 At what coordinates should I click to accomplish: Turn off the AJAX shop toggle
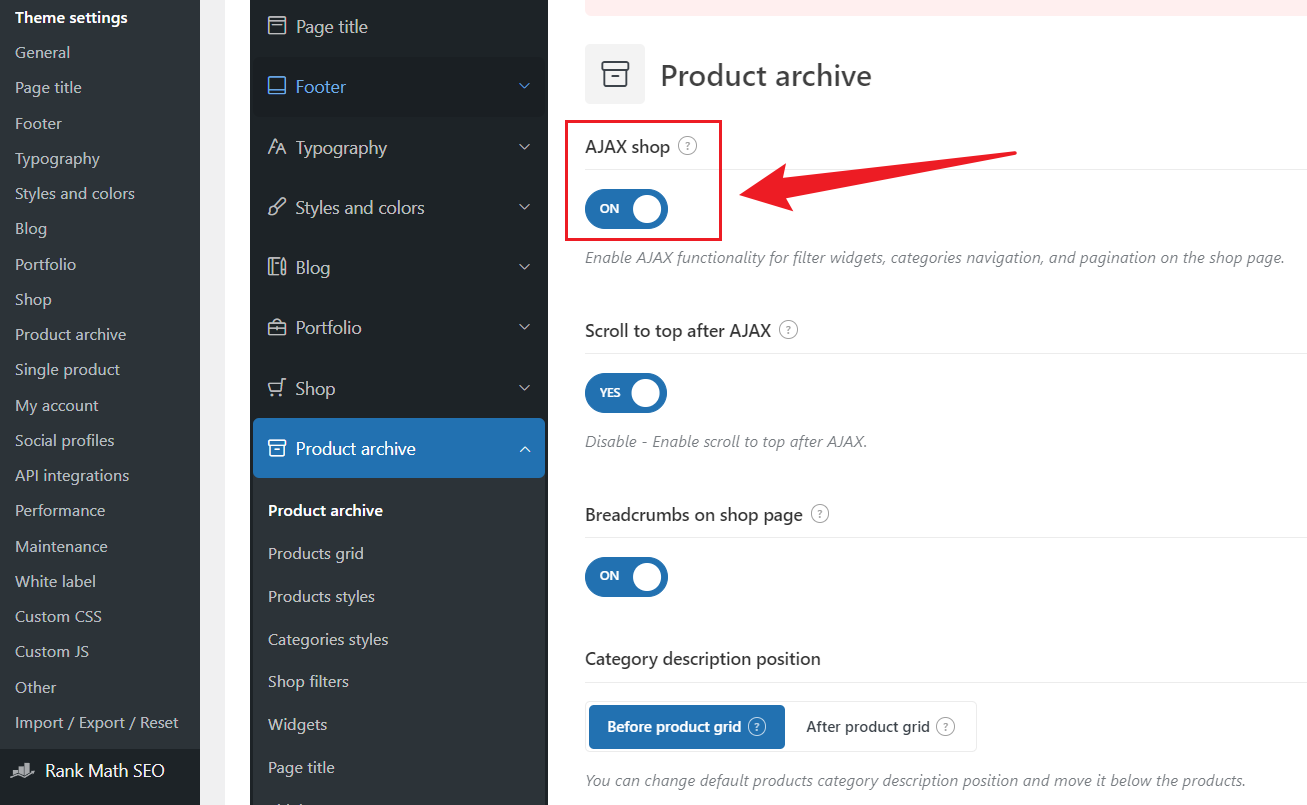pyautogui.click(x=626, y=209)
